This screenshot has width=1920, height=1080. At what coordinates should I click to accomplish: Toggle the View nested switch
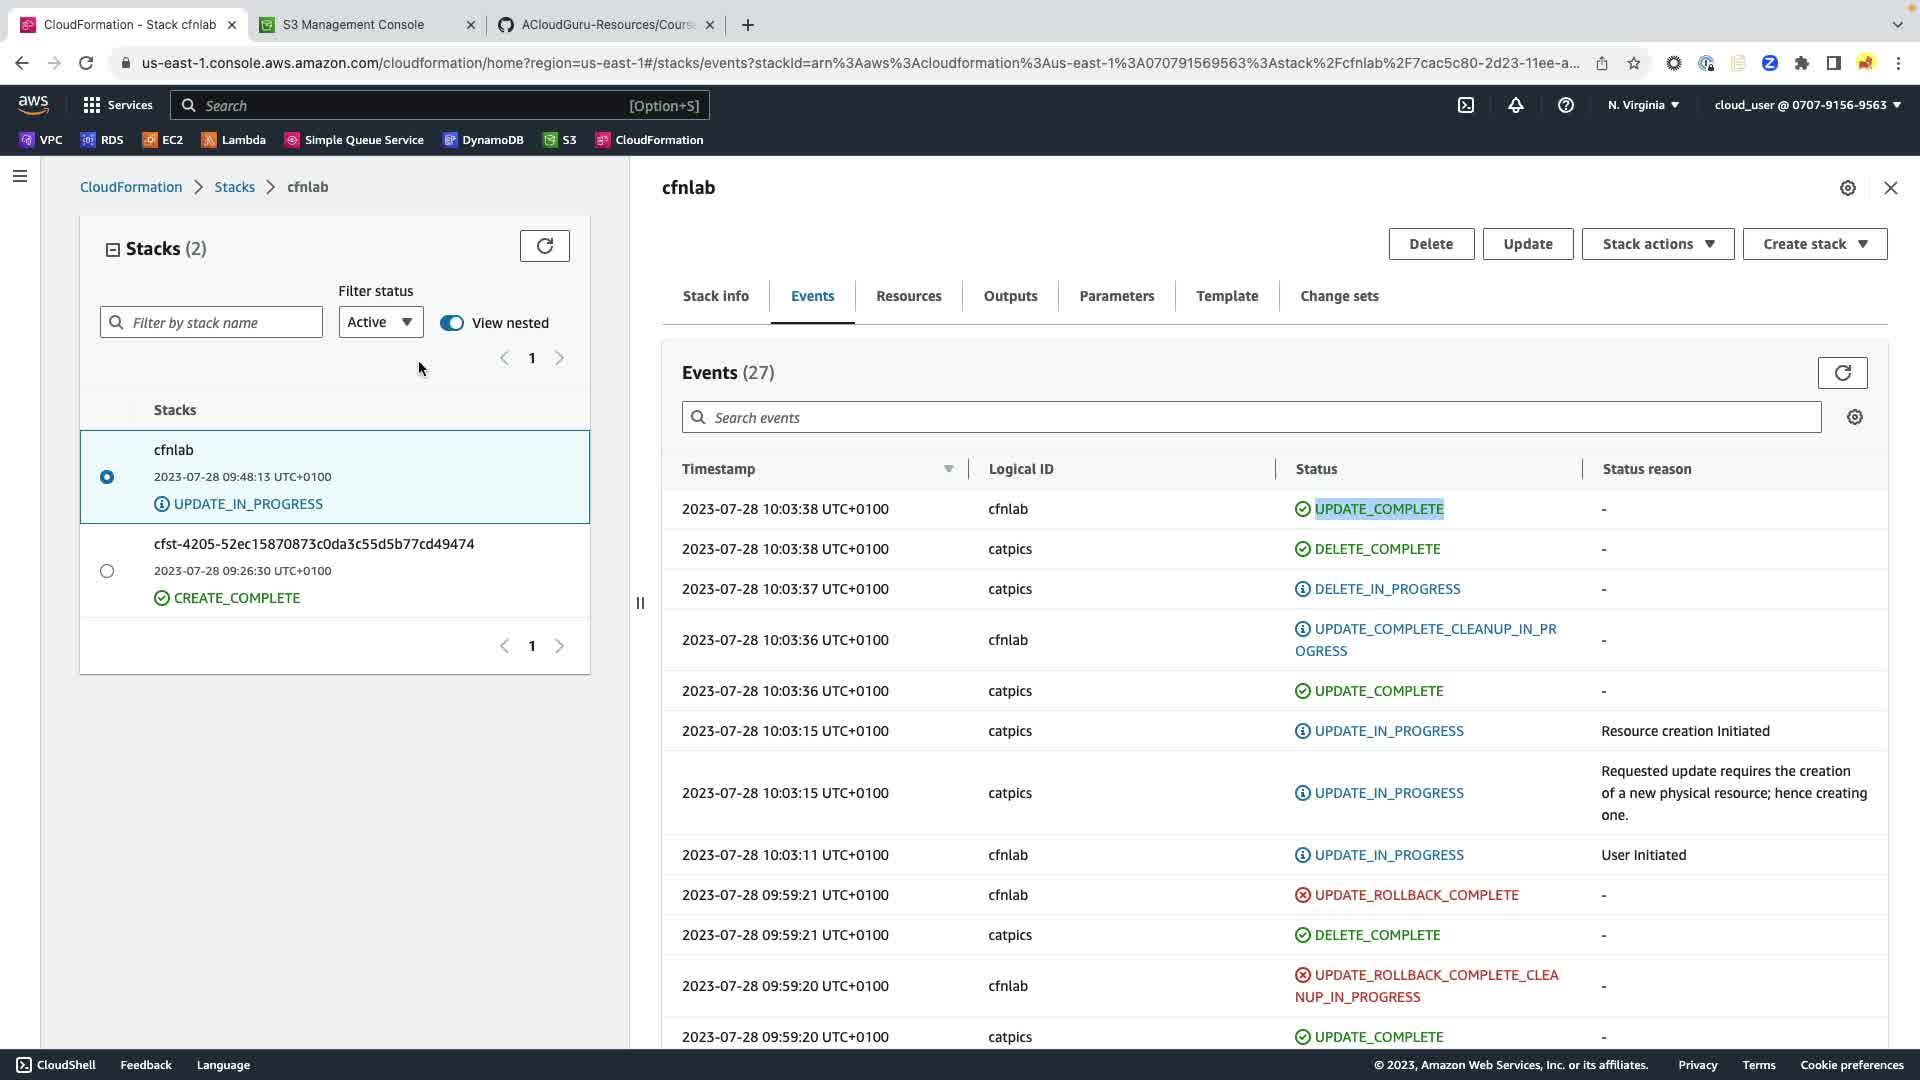[452, 323]
